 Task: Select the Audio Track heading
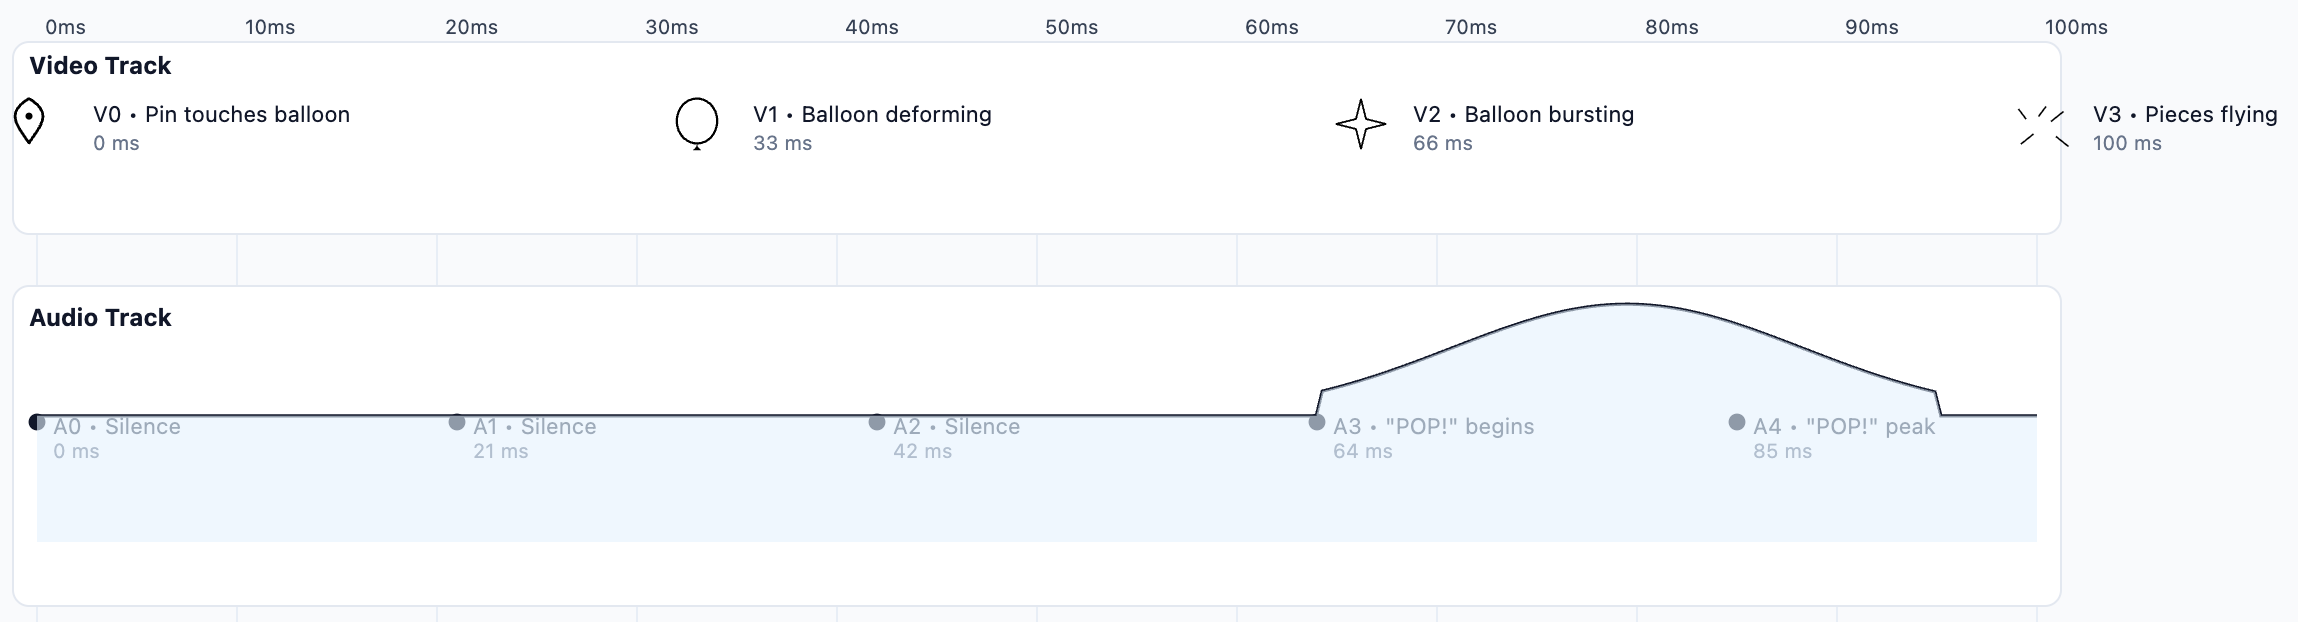tap(100, 318)
